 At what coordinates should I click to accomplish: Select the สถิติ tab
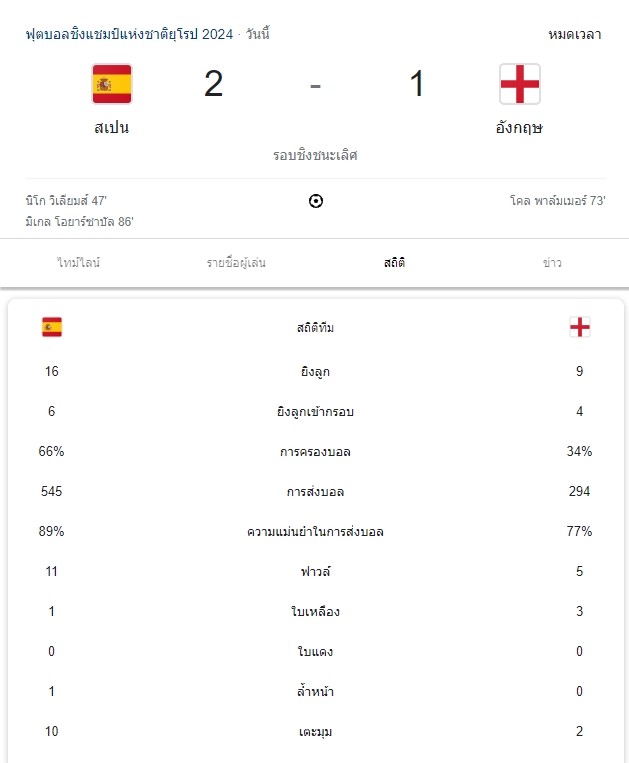pyautogui.click(x=394, y=263)
